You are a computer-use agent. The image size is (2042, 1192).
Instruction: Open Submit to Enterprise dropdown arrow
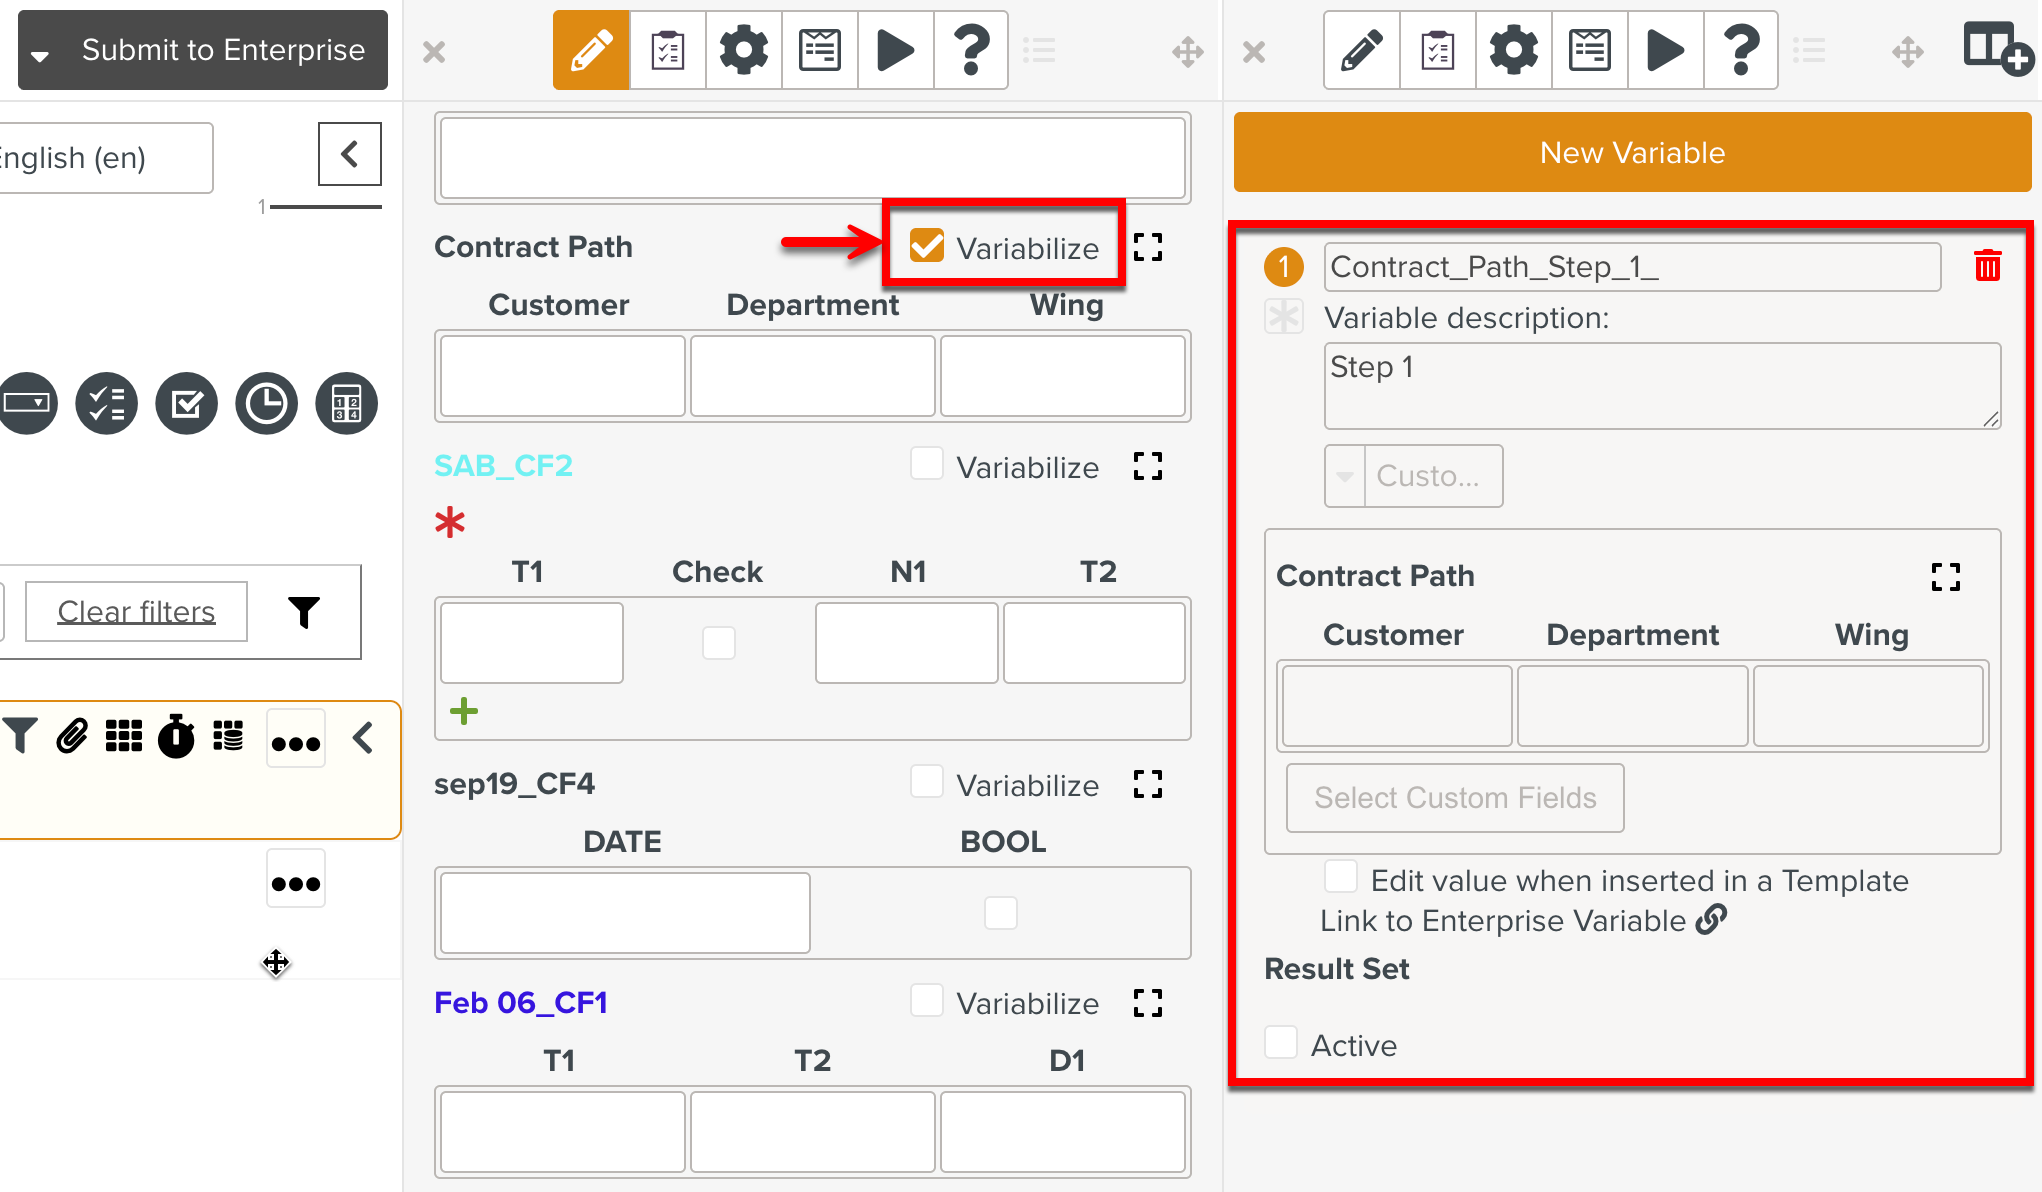click(x=40, y=54)
